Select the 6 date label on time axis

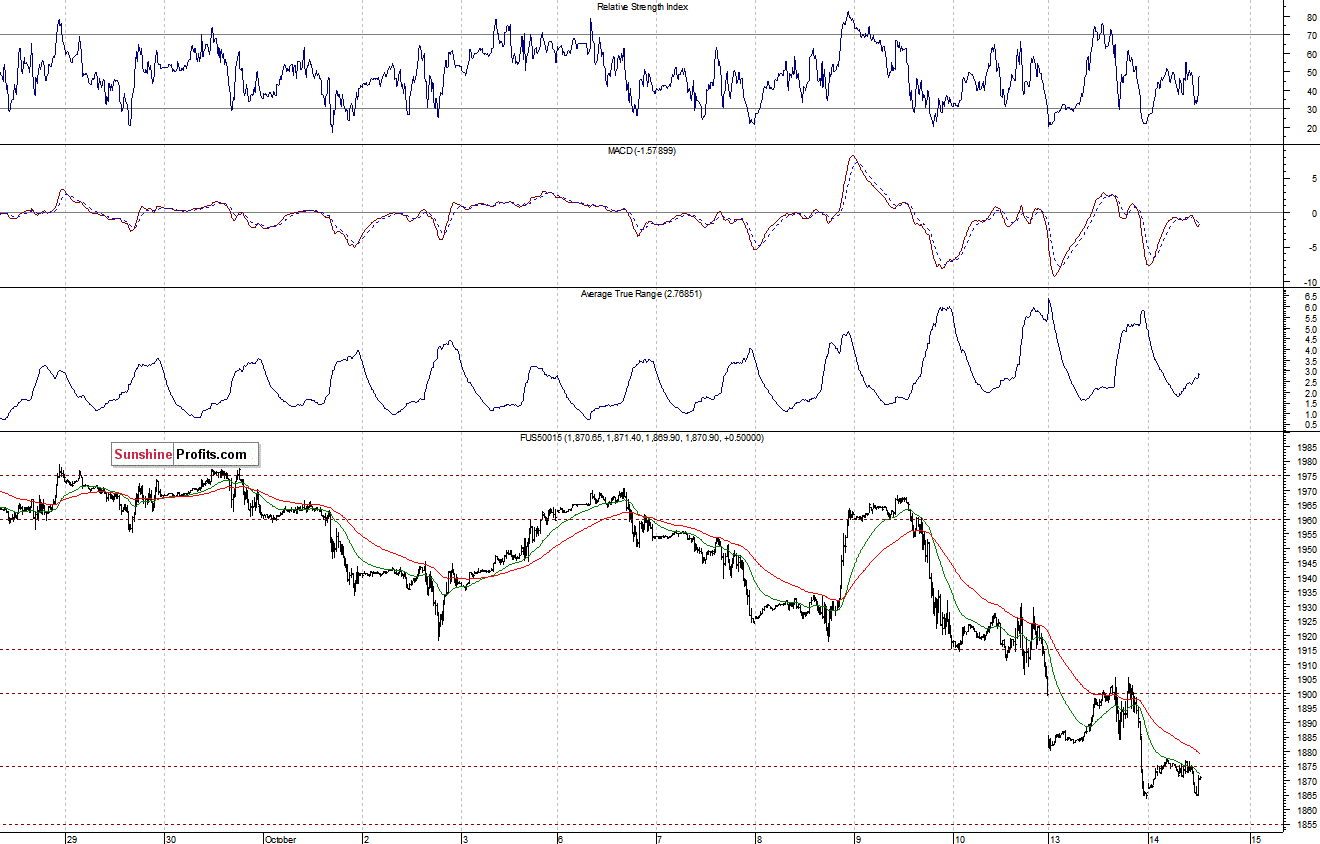(x=560, y=838)
